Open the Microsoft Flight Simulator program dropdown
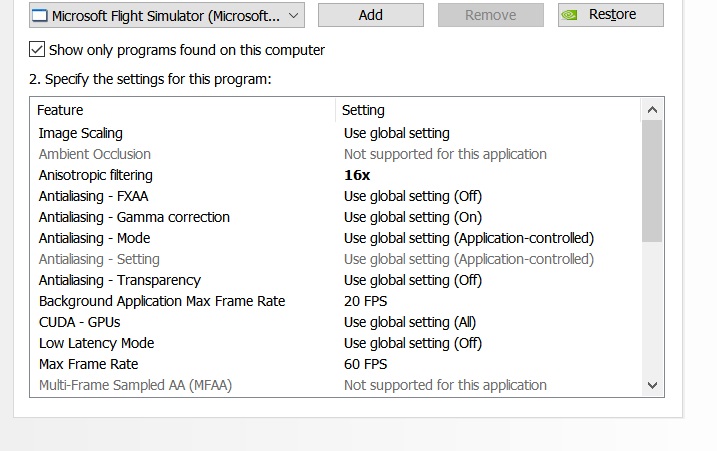Viewport: 717px width, 451px height. click(167, 16)
